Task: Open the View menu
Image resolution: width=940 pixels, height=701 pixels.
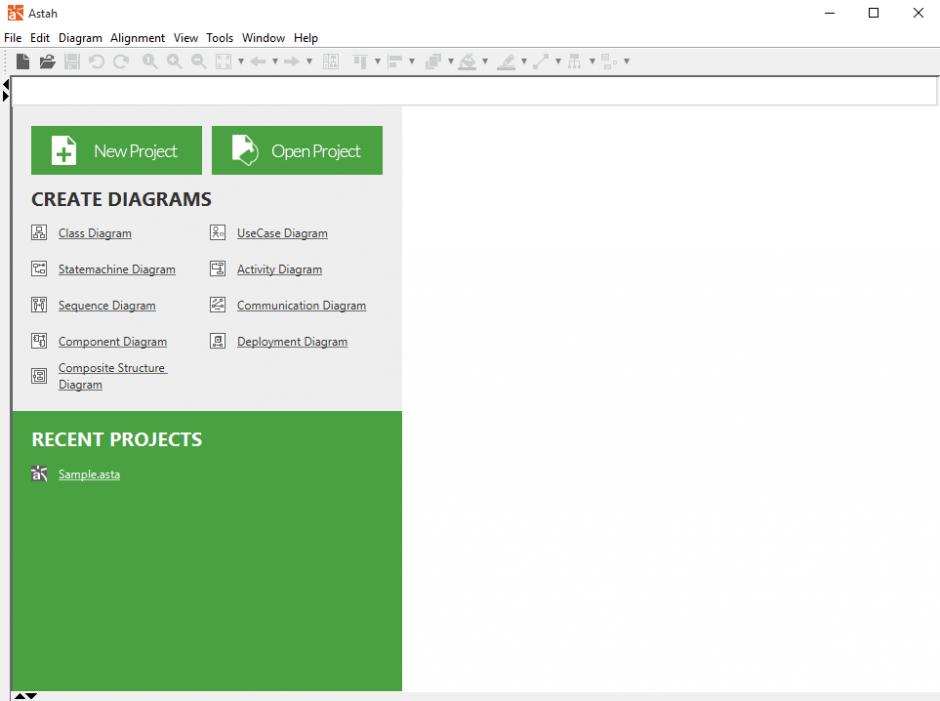Action: coord(186,38)
